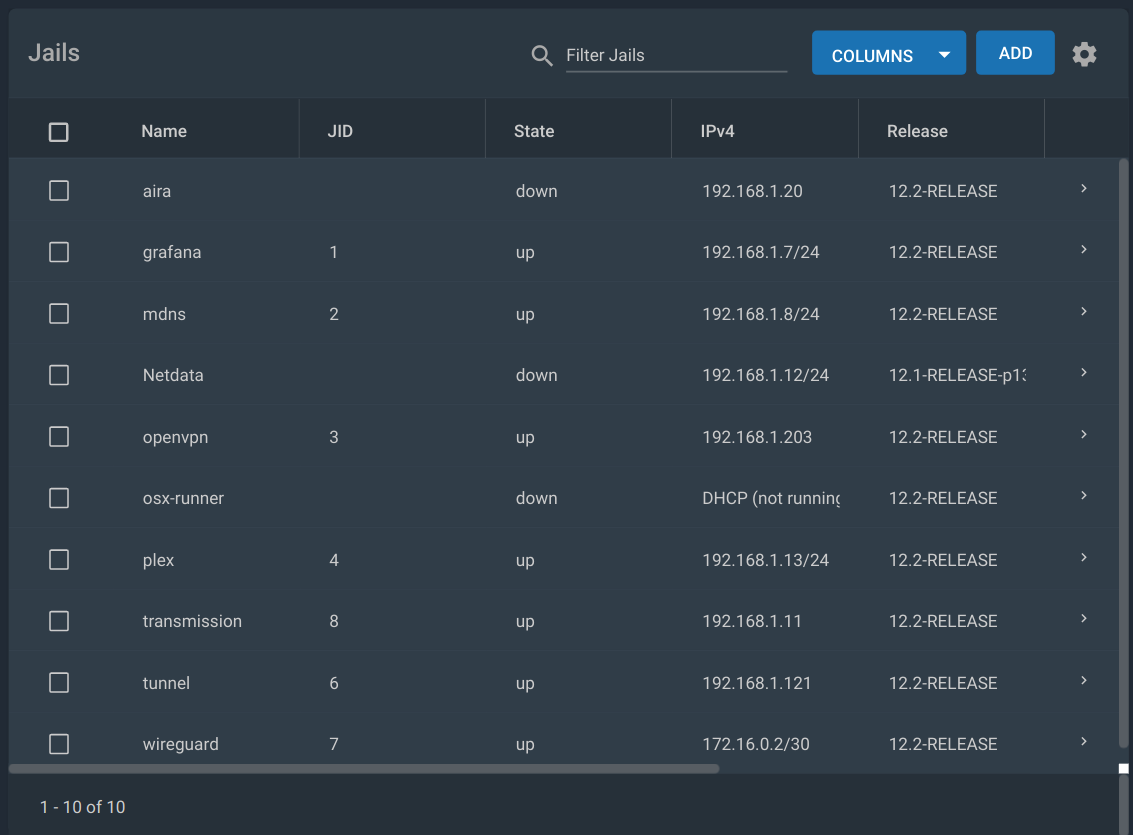
Task: Sort by the IPv4 column header
Action: [x=717, y=131]
